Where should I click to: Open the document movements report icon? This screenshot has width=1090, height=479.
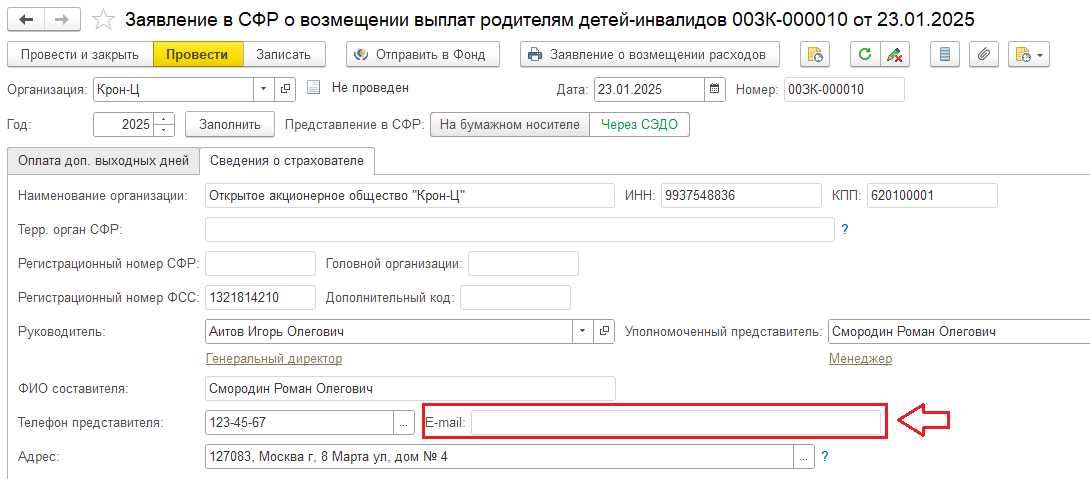(945, 54)
